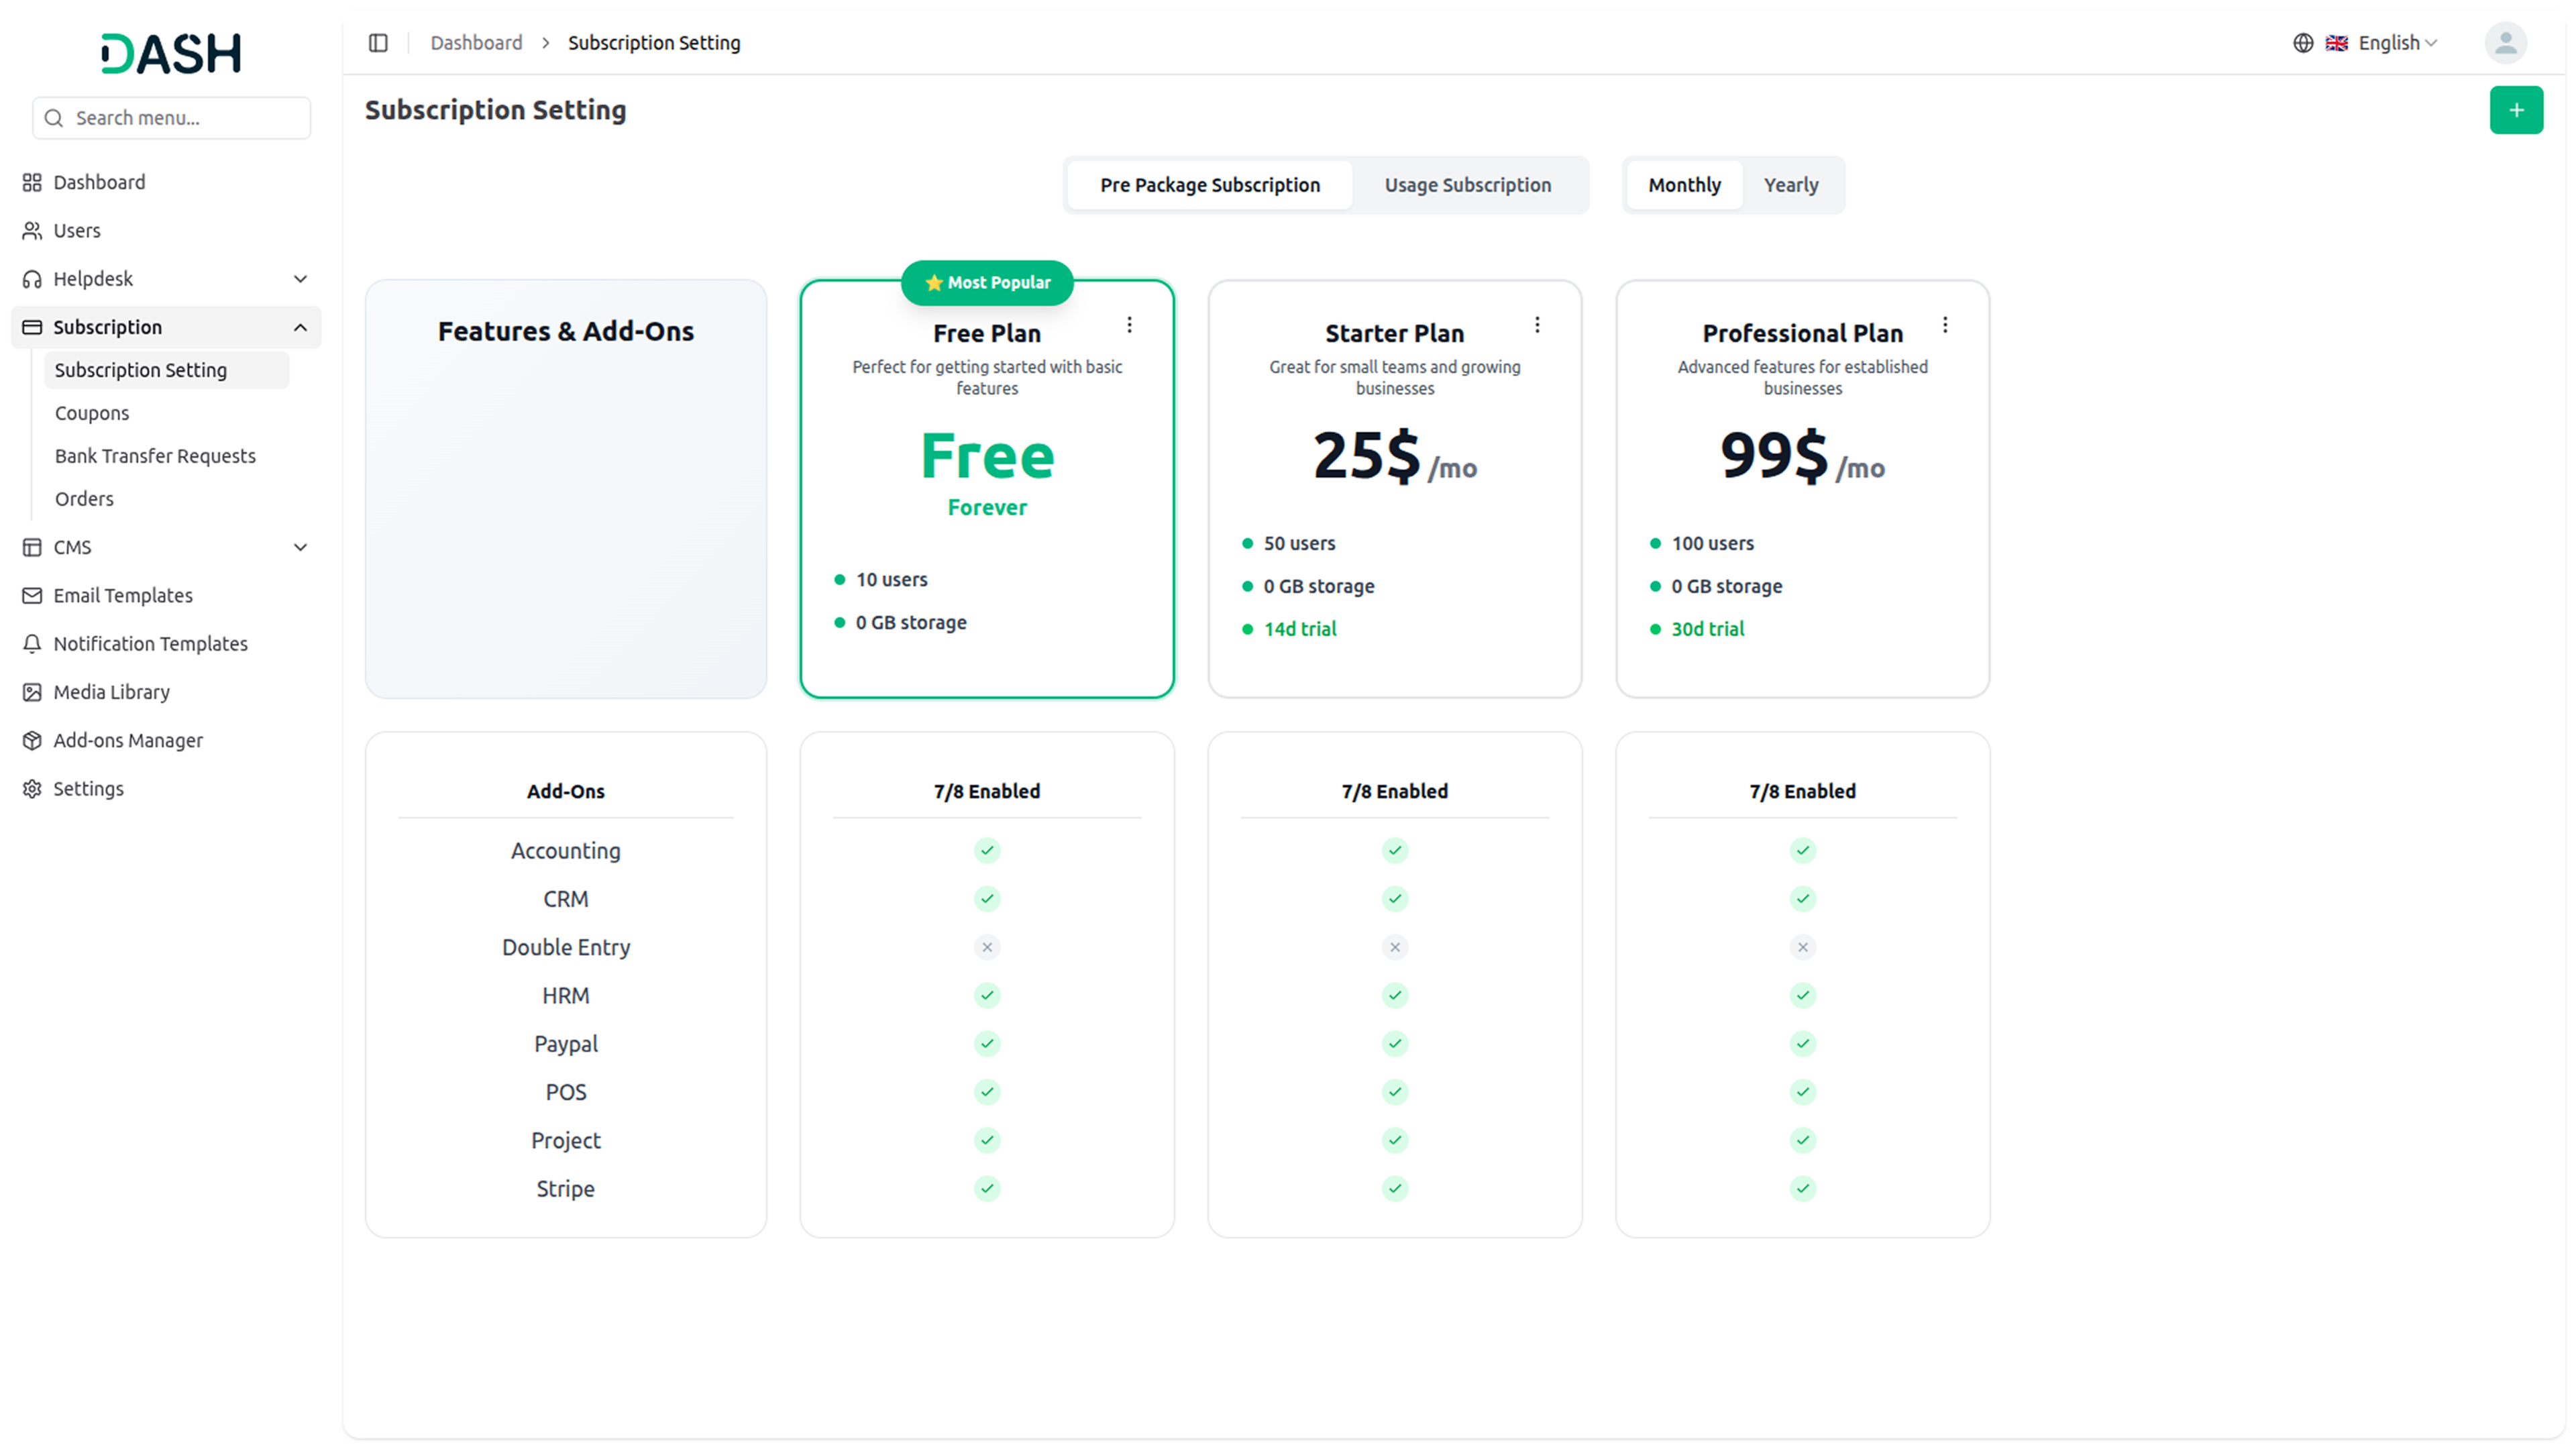2576x1449 pixels.
Task: Open the Free Plan three-dot menu
Action: click(1129, 325)
